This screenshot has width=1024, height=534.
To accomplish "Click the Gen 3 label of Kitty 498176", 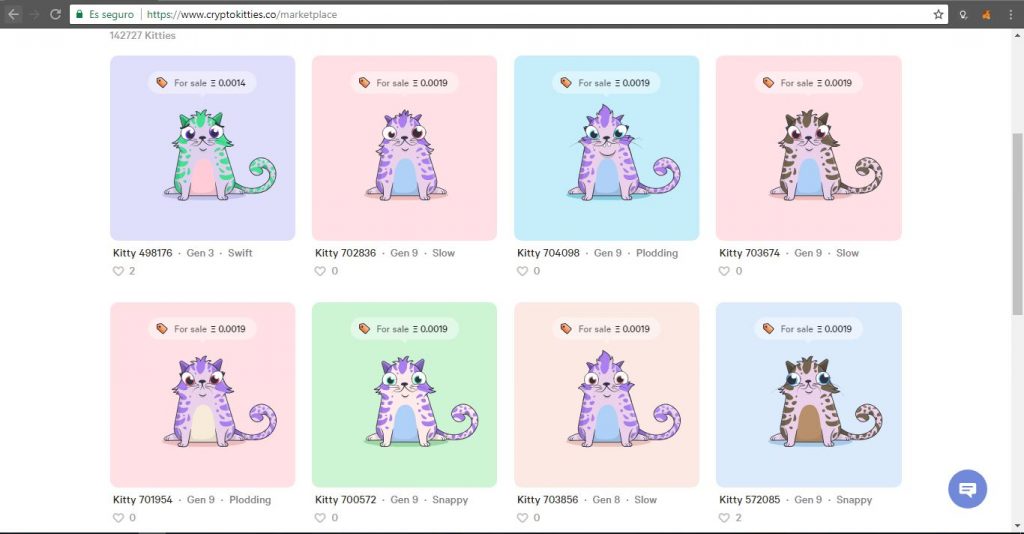I will [200, 253].
